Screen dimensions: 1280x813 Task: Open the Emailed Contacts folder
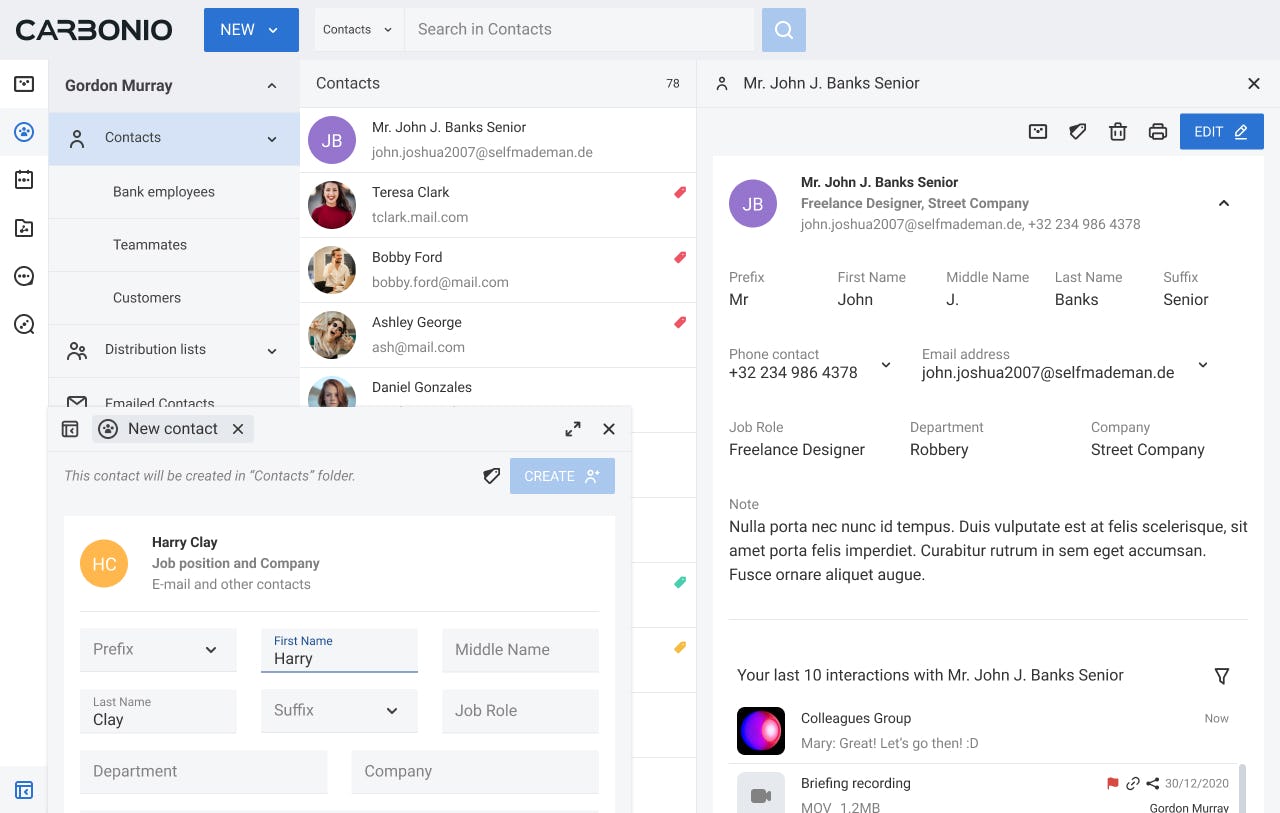coord(174,394)
